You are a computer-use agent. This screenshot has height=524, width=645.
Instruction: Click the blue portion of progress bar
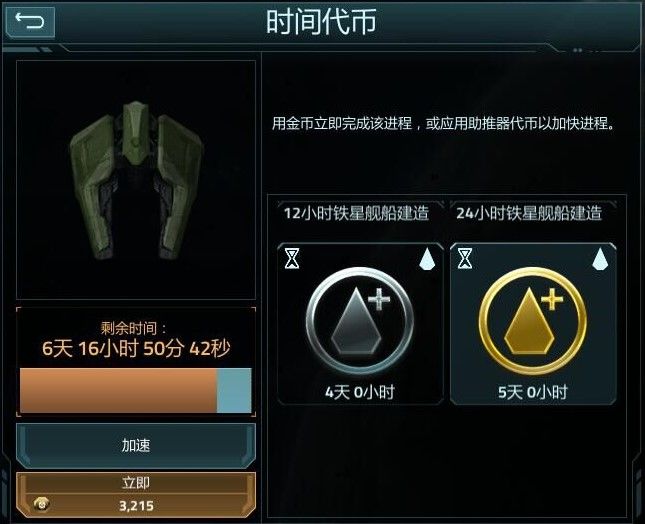[x=234, y=390]
